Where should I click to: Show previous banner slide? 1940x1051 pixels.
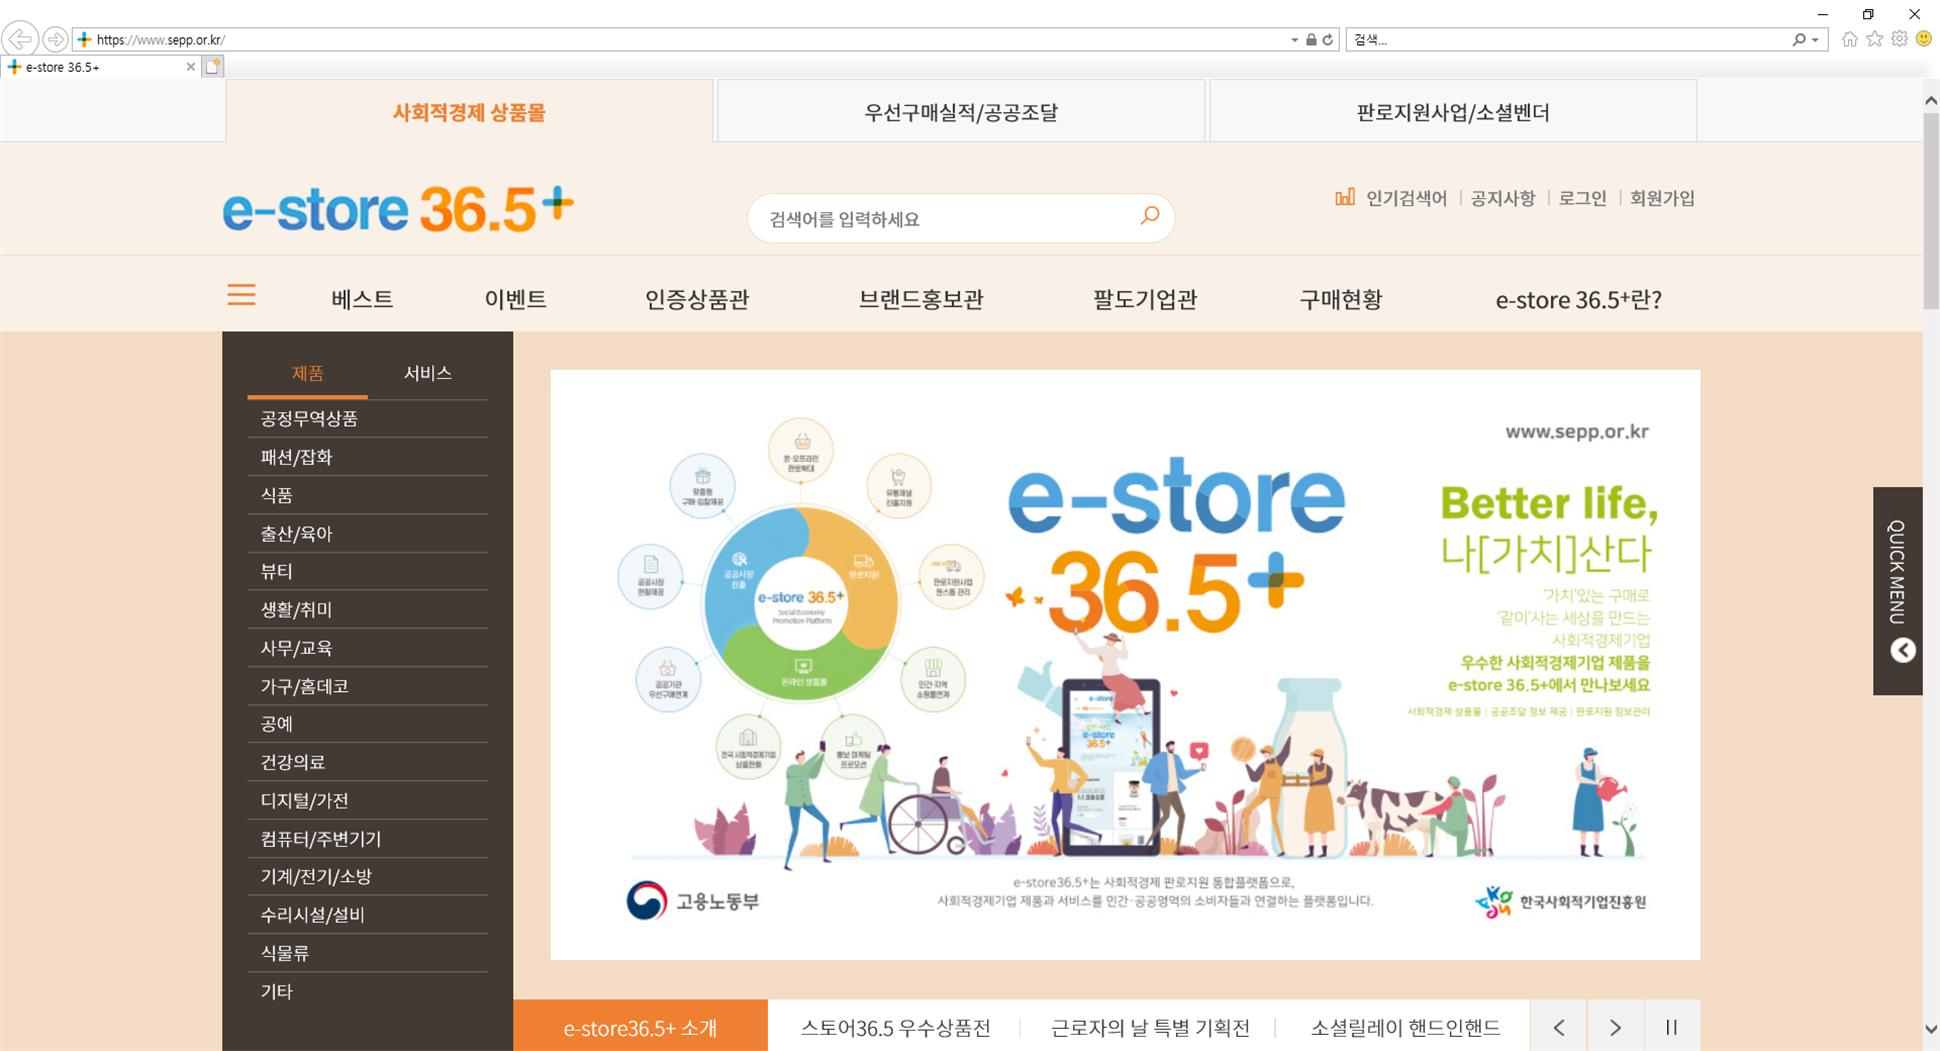click(x=1558, y=1027)
